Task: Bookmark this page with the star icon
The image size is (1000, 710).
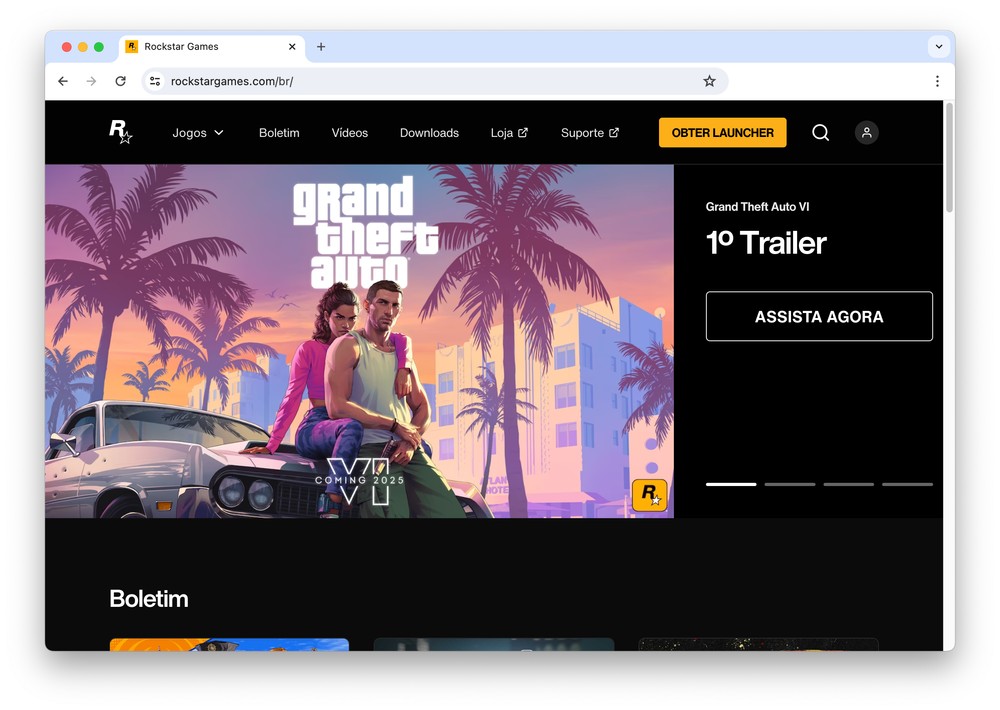Action: click(709, 81)
